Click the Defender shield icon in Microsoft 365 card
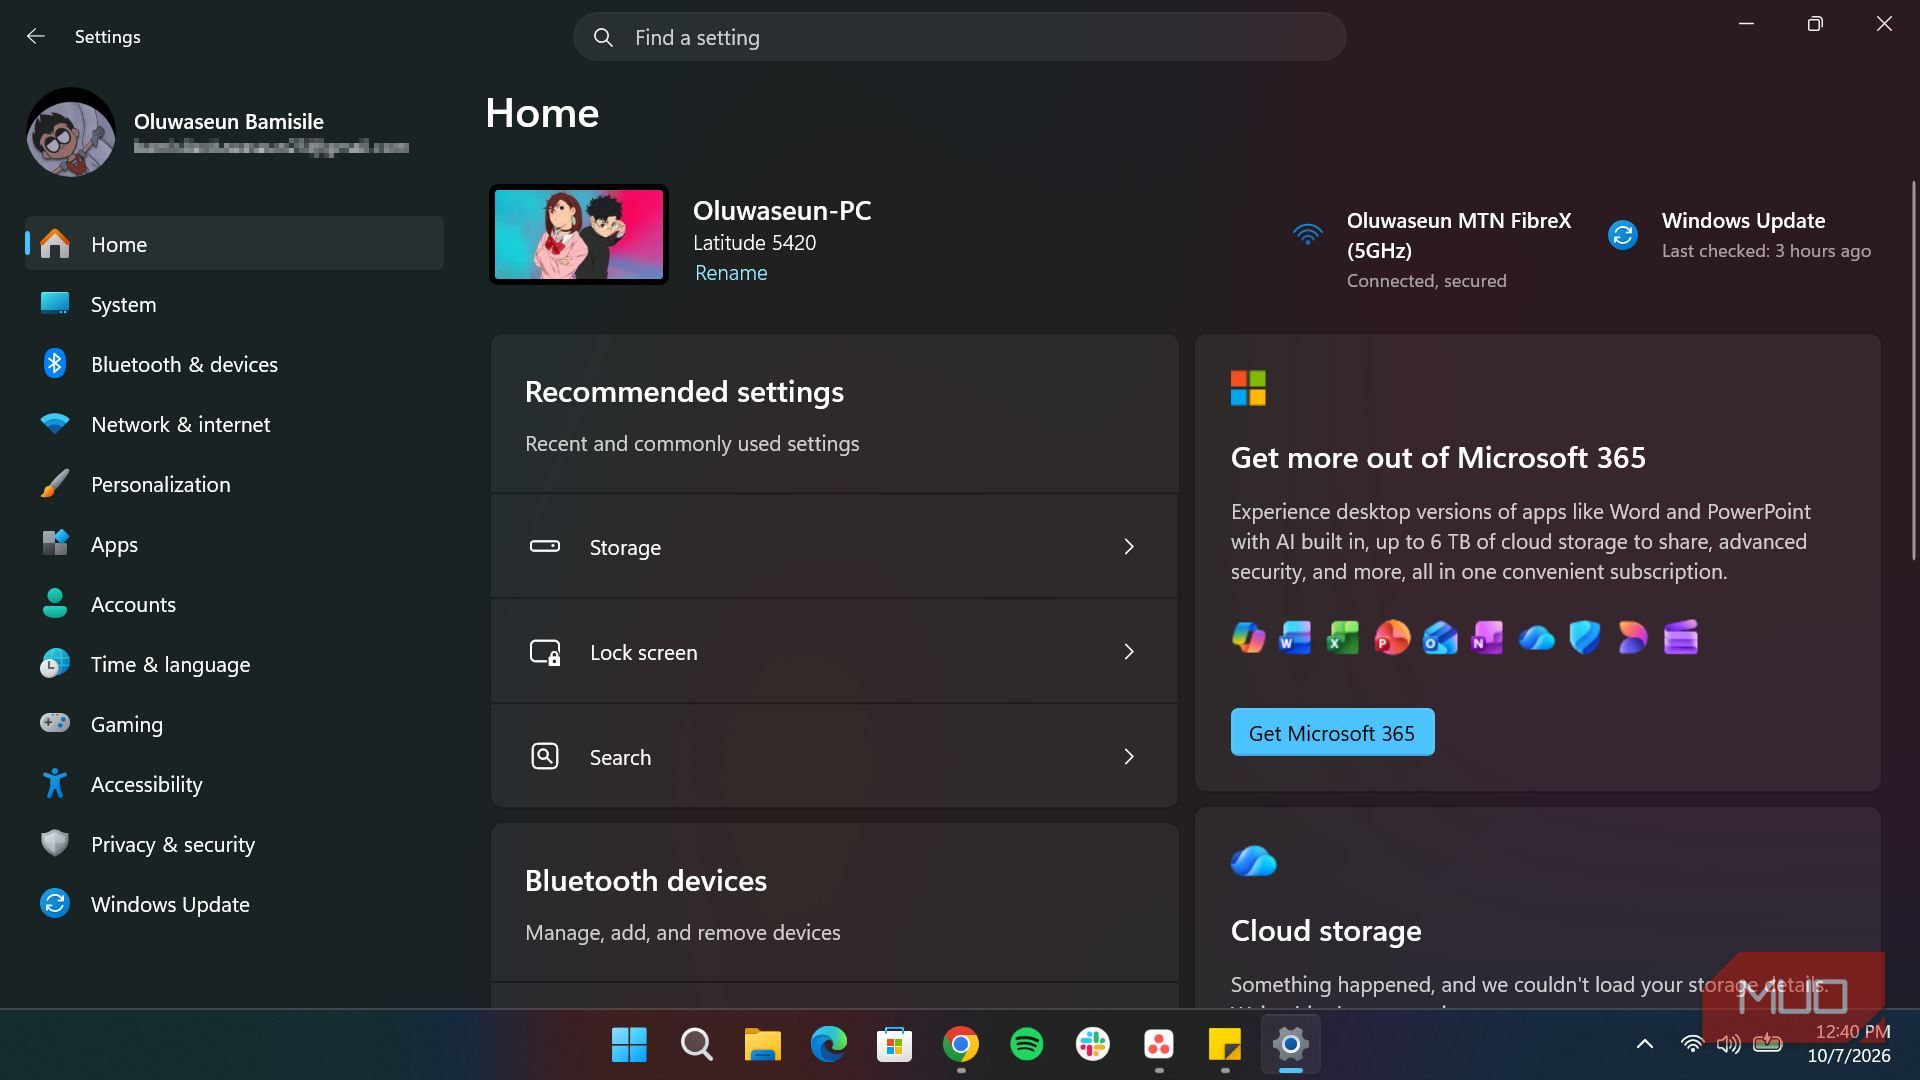 pyautogui.click(x=1585, y=637)
